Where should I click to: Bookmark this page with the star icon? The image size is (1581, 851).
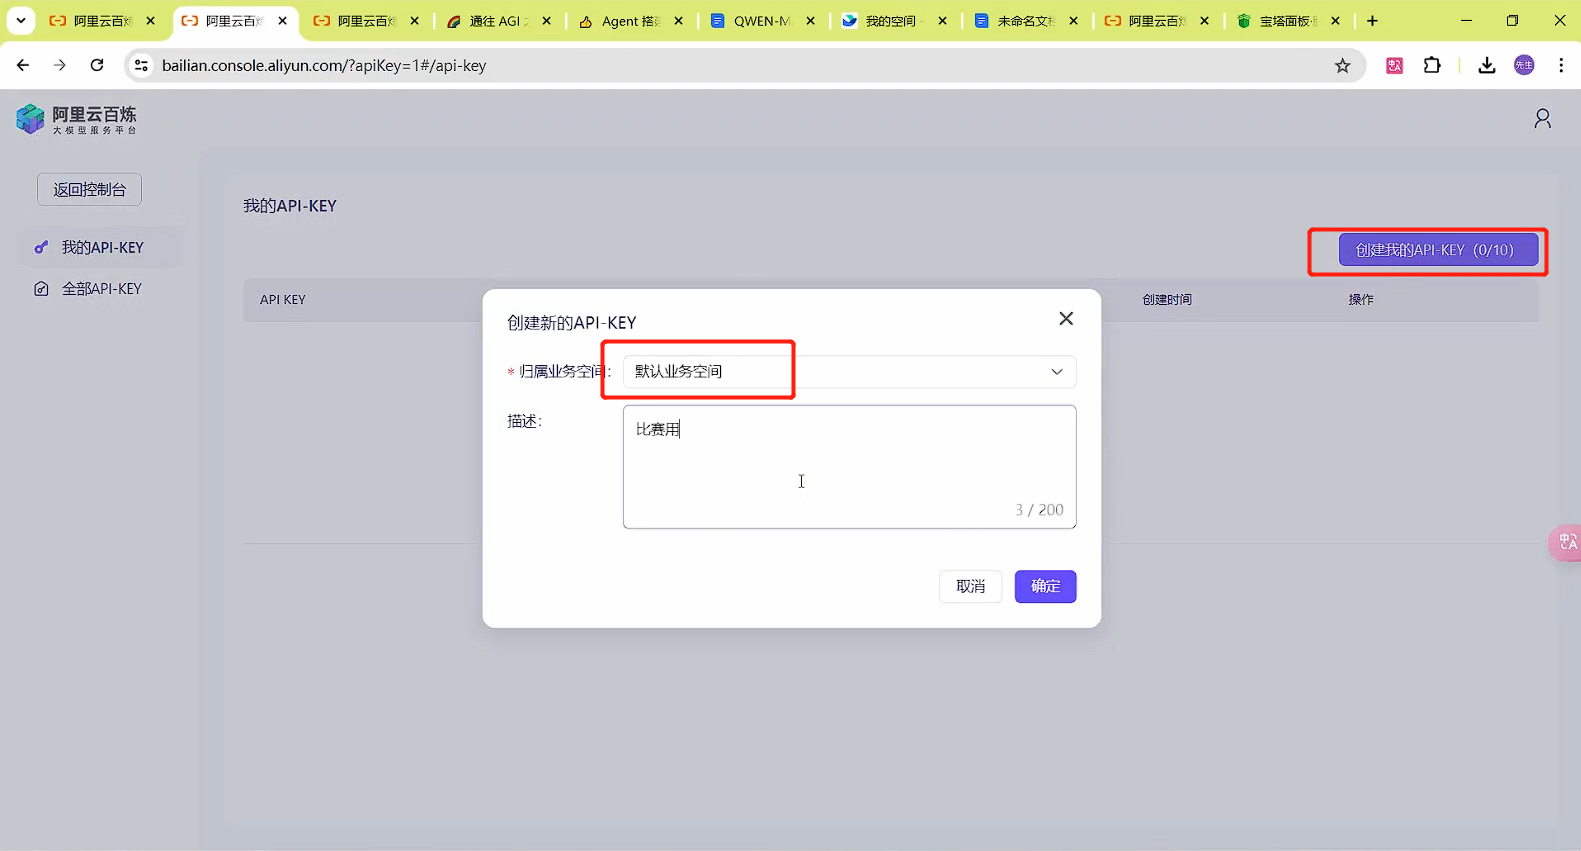pyautogui.click(x=1342, y=65)
